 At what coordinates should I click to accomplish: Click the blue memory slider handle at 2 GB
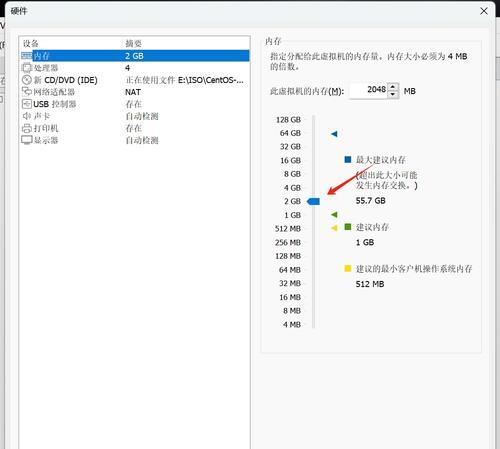click(x=313, y=201)
